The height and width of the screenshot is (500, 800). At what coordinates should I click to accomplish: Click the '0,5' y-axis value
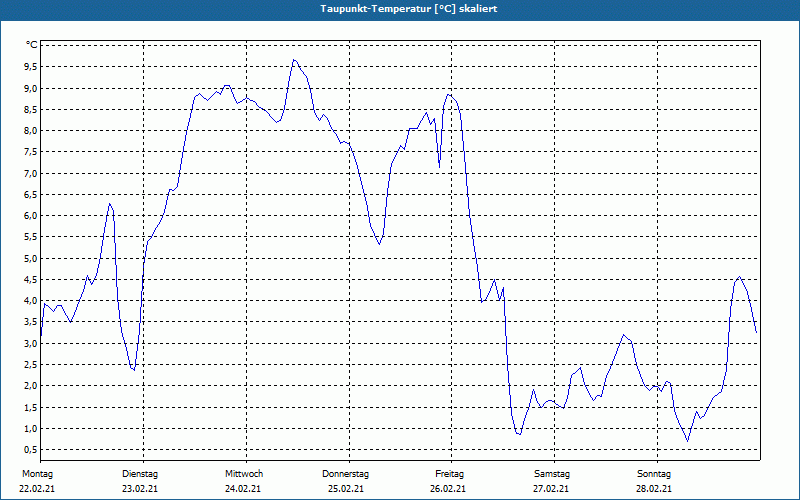click(31, 449)
